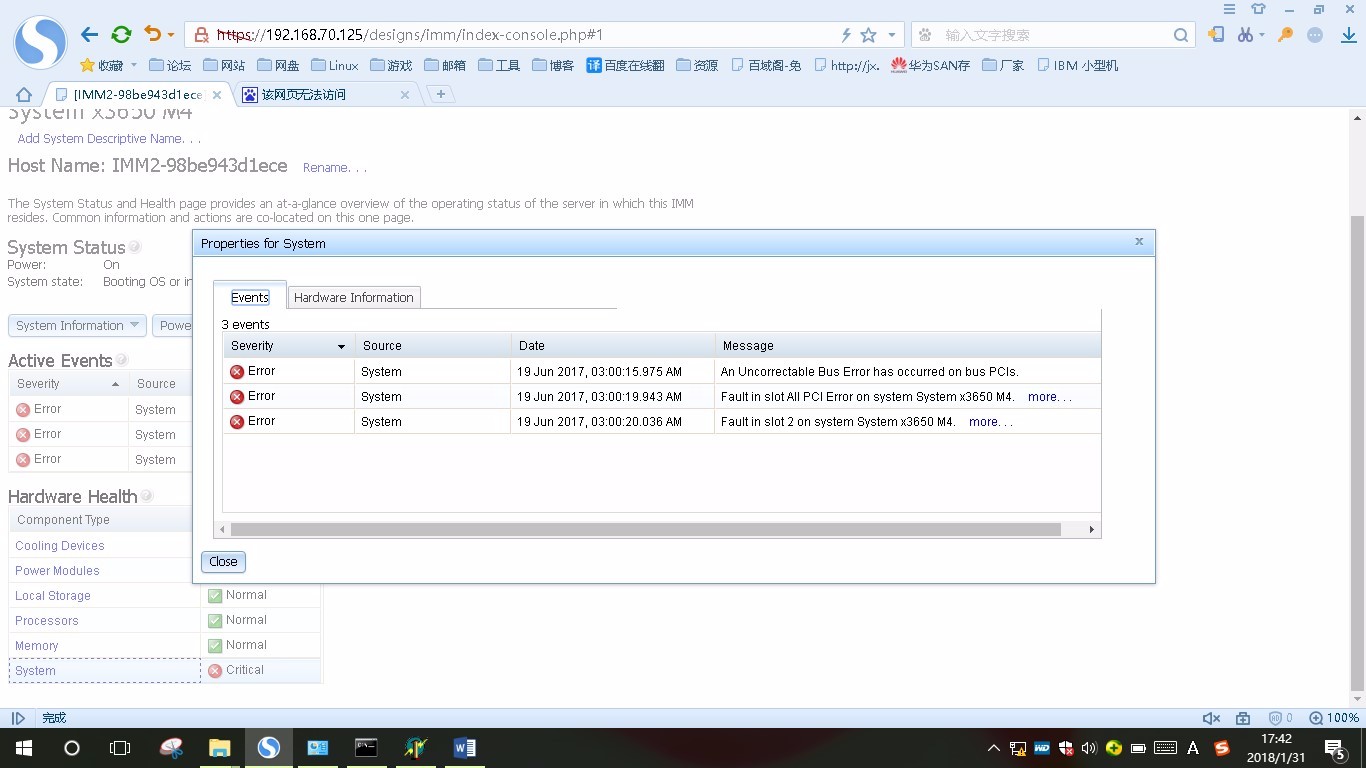Open the Processors hardware link
Screen dimensions: 1366x768
point(47,621)
